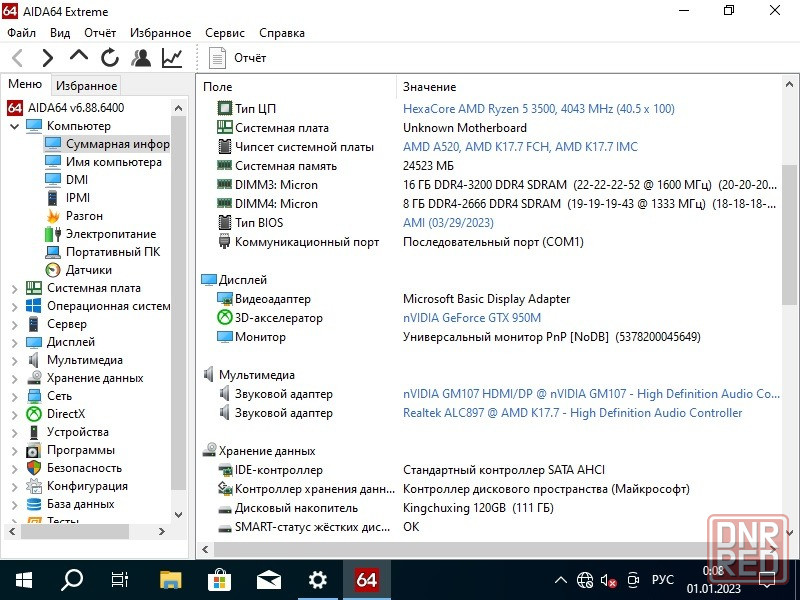The image size is (800, 600).
Task: Go forward with the right arrow toolbar button
Action: [47, 58]
